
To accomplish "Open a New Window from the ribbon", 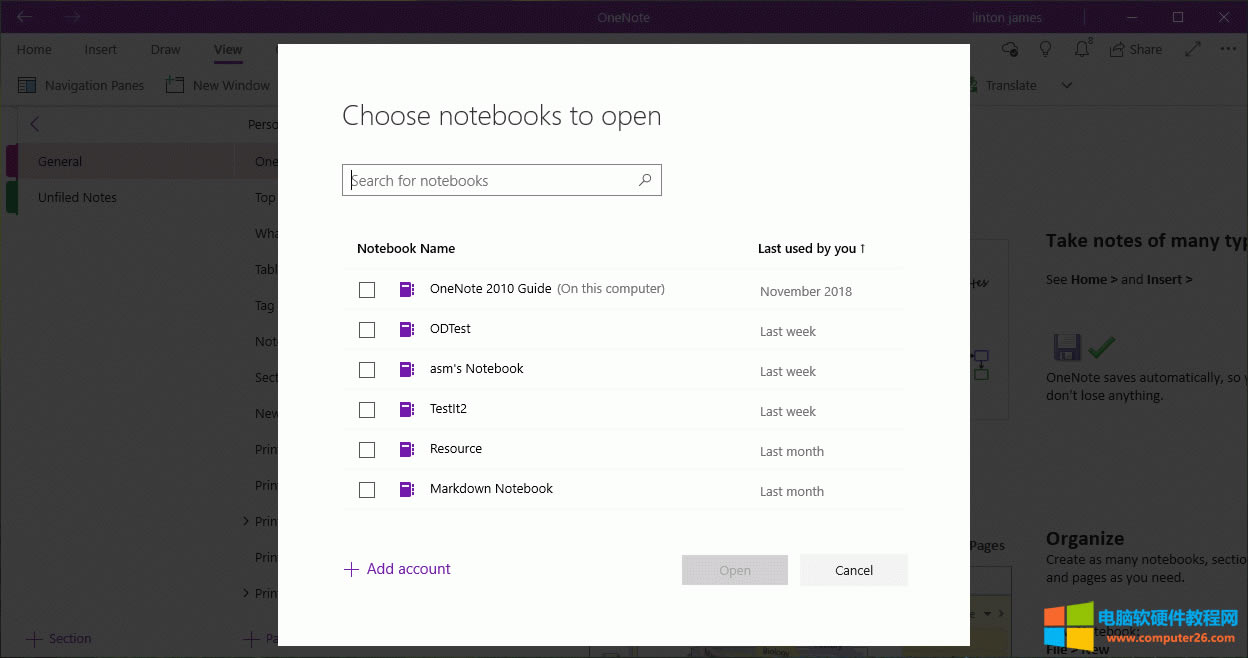I will (218, 85).
